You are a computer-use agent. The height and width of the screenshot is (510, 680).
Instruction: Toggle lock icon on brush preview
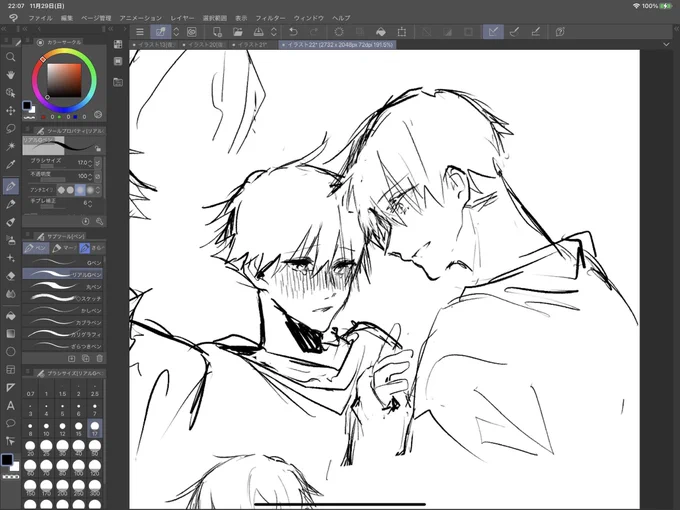click(x=98, y=149)
